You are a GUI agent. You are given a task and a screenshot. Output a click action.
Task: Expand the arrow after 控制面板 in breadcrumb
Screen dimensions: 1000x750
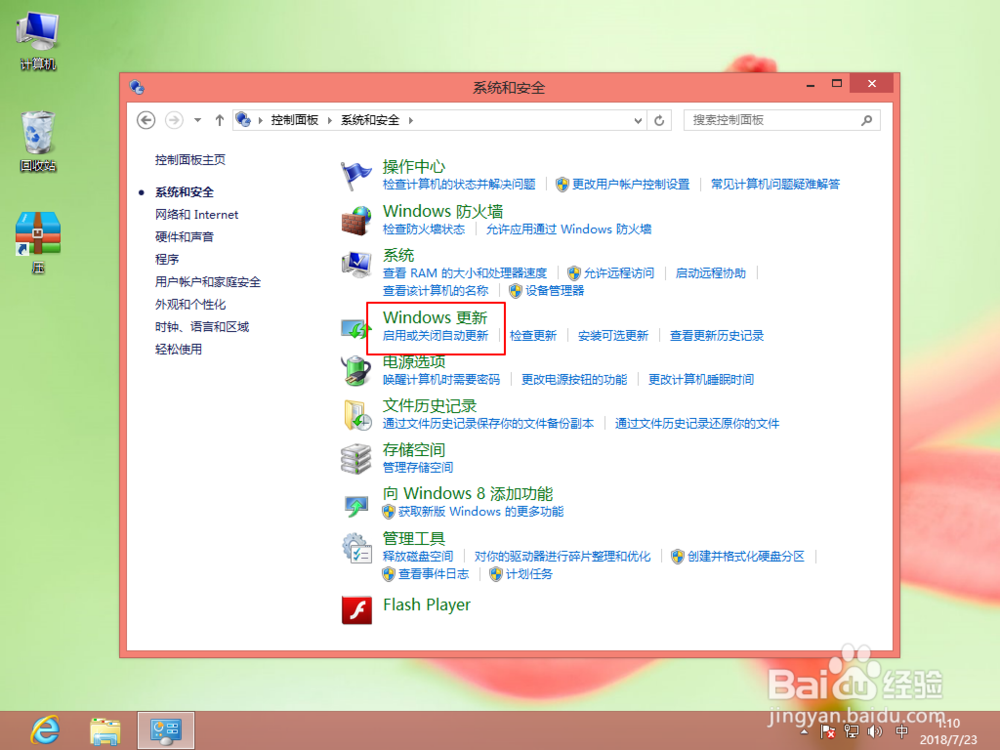click(330, 120)
